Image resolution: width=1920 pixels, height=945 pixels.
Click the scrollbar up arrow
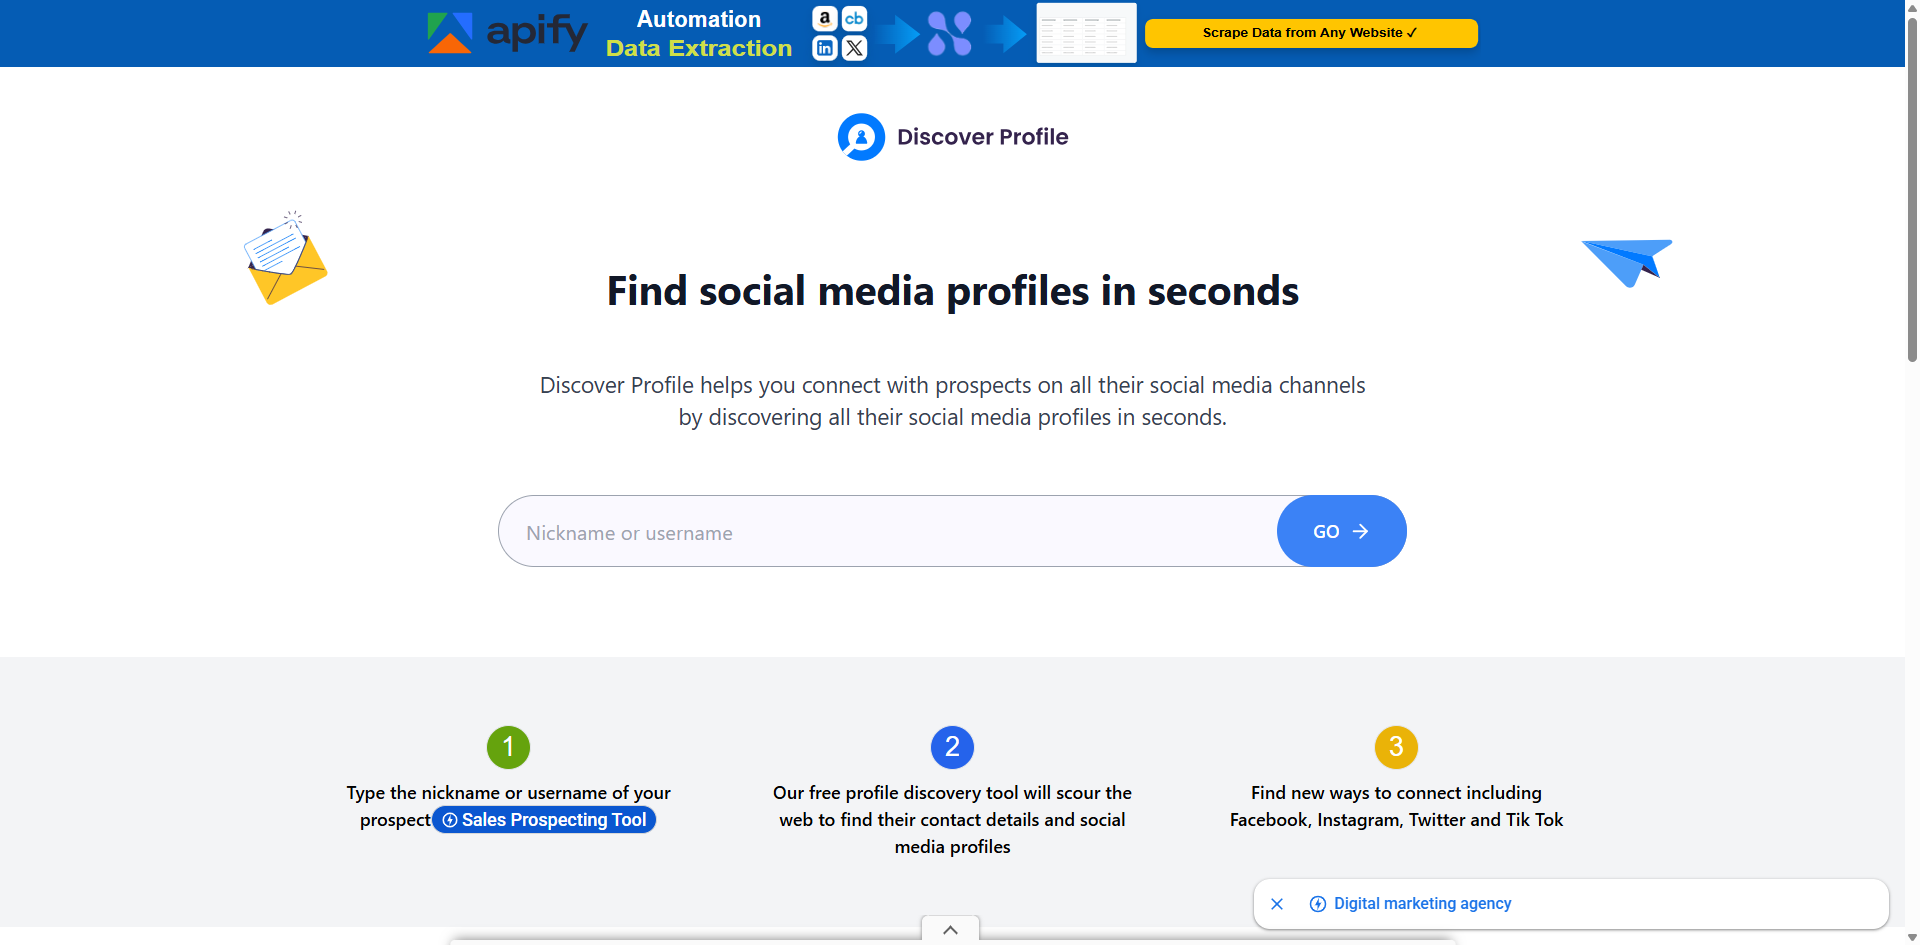point(1910,8)
